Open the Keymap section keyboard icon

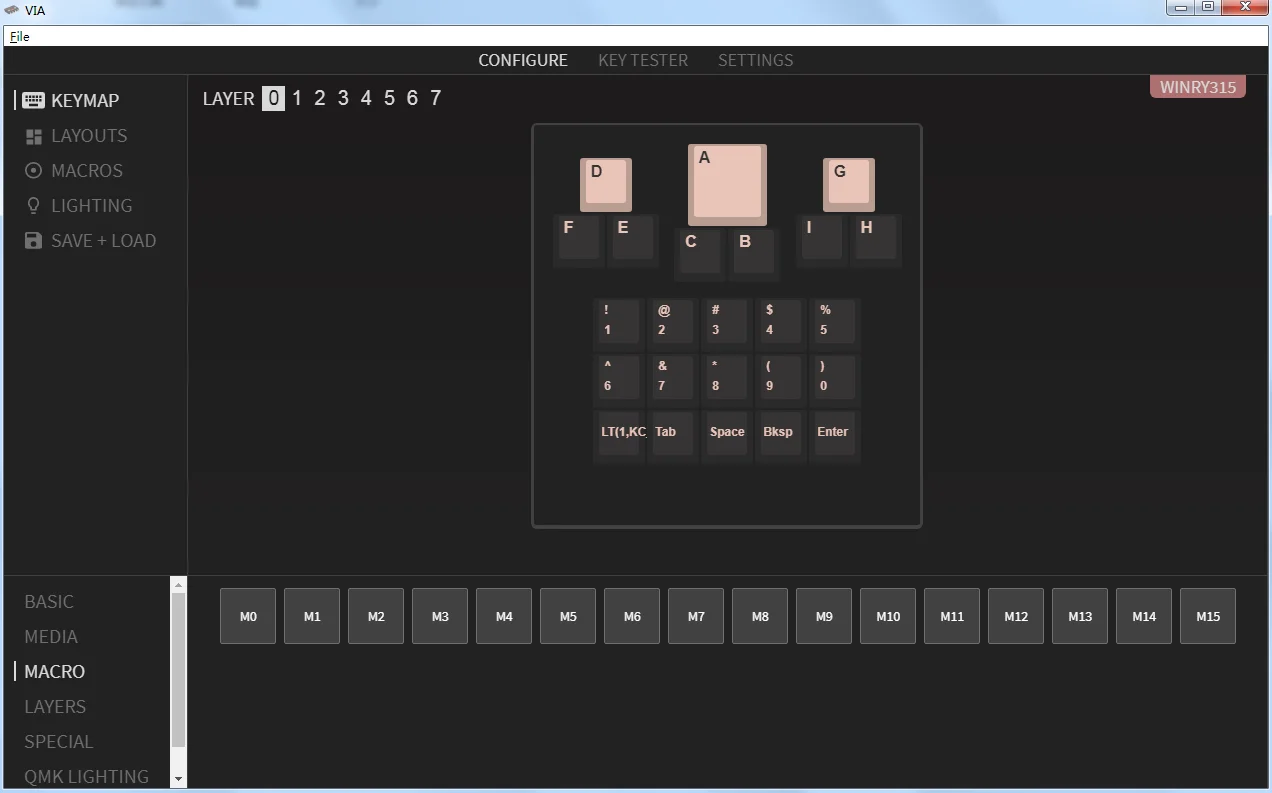(x=33, y=101)
